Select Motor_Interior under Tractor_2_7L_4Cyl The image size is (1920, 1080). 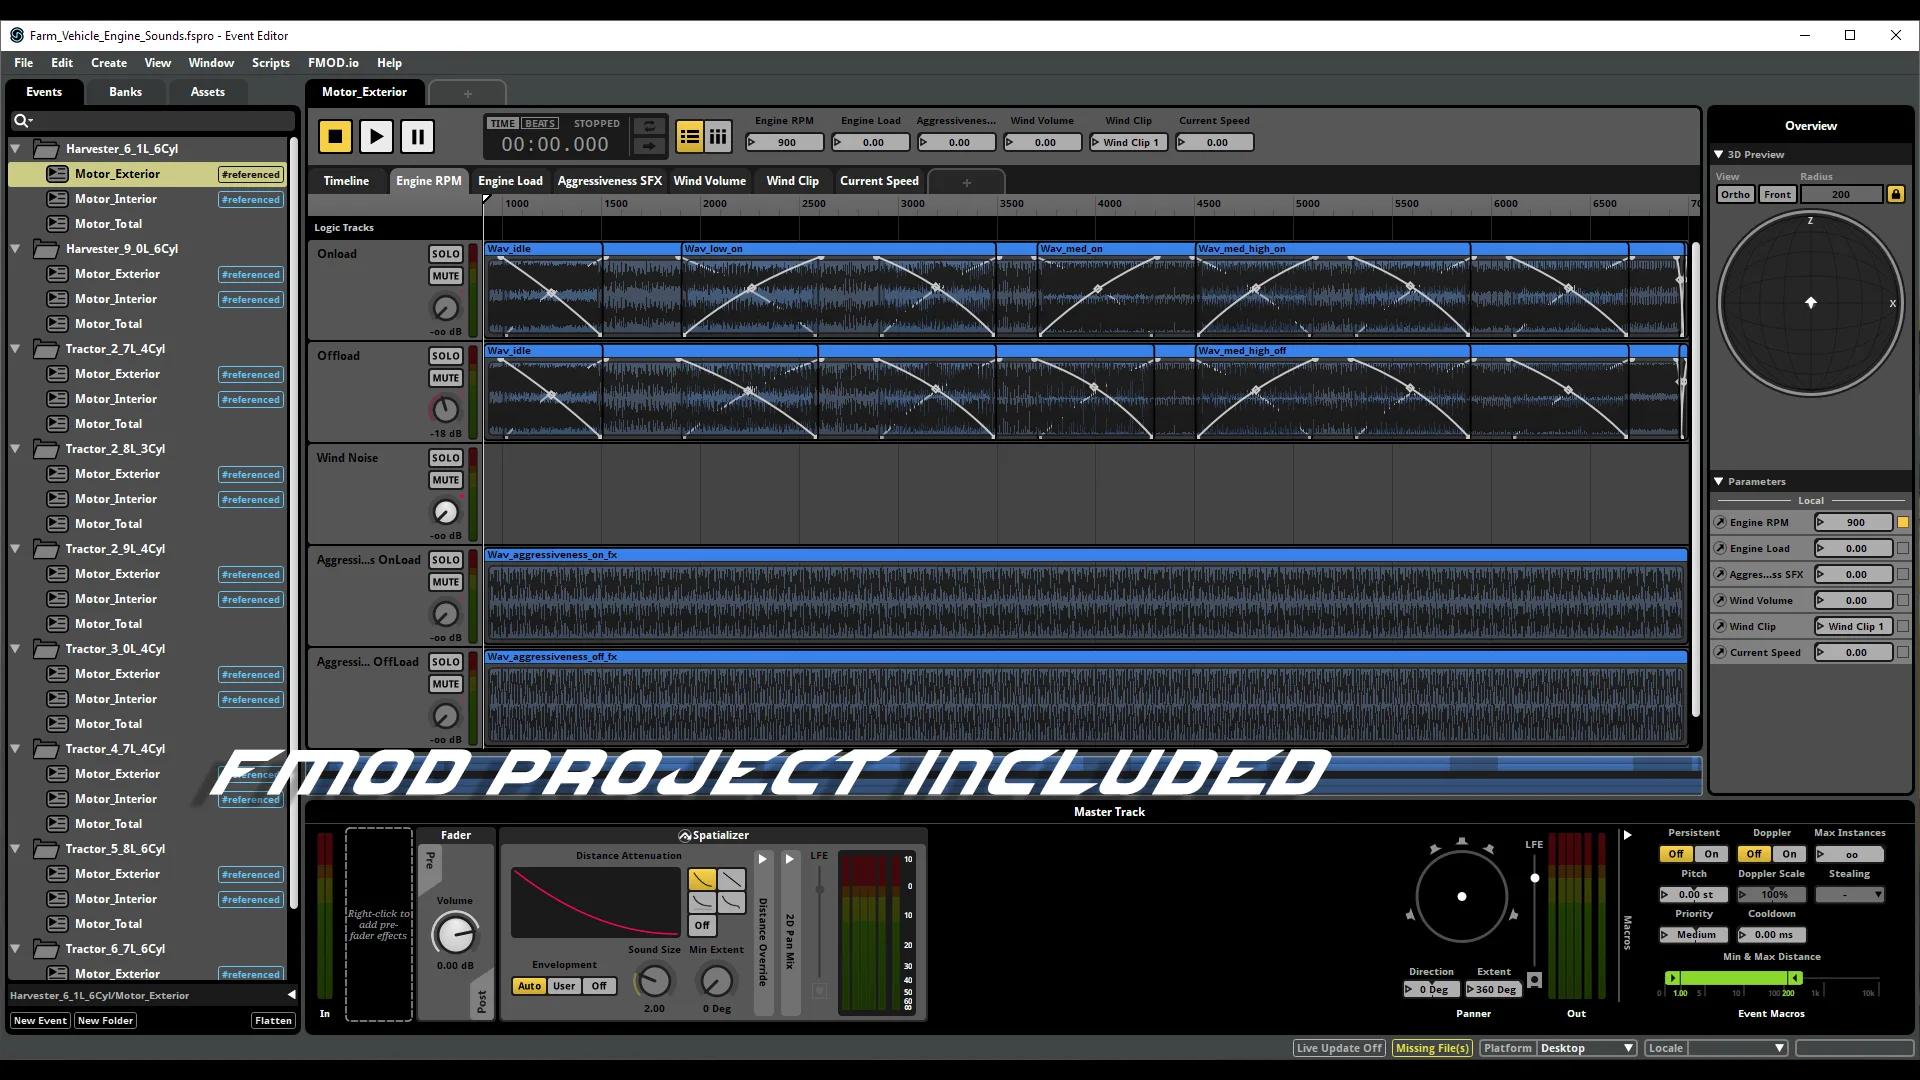point(116,399)
